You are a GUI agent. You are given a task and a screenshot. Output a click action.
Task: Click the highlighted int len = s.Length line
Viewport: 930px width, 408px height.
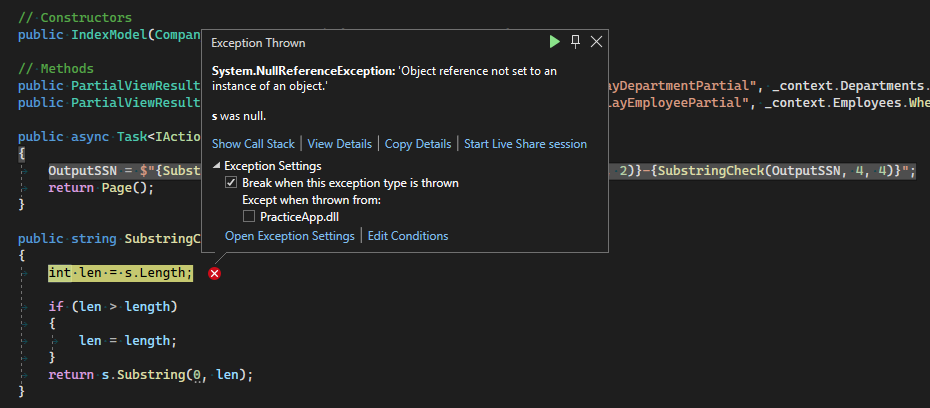[x=121, y=273]
